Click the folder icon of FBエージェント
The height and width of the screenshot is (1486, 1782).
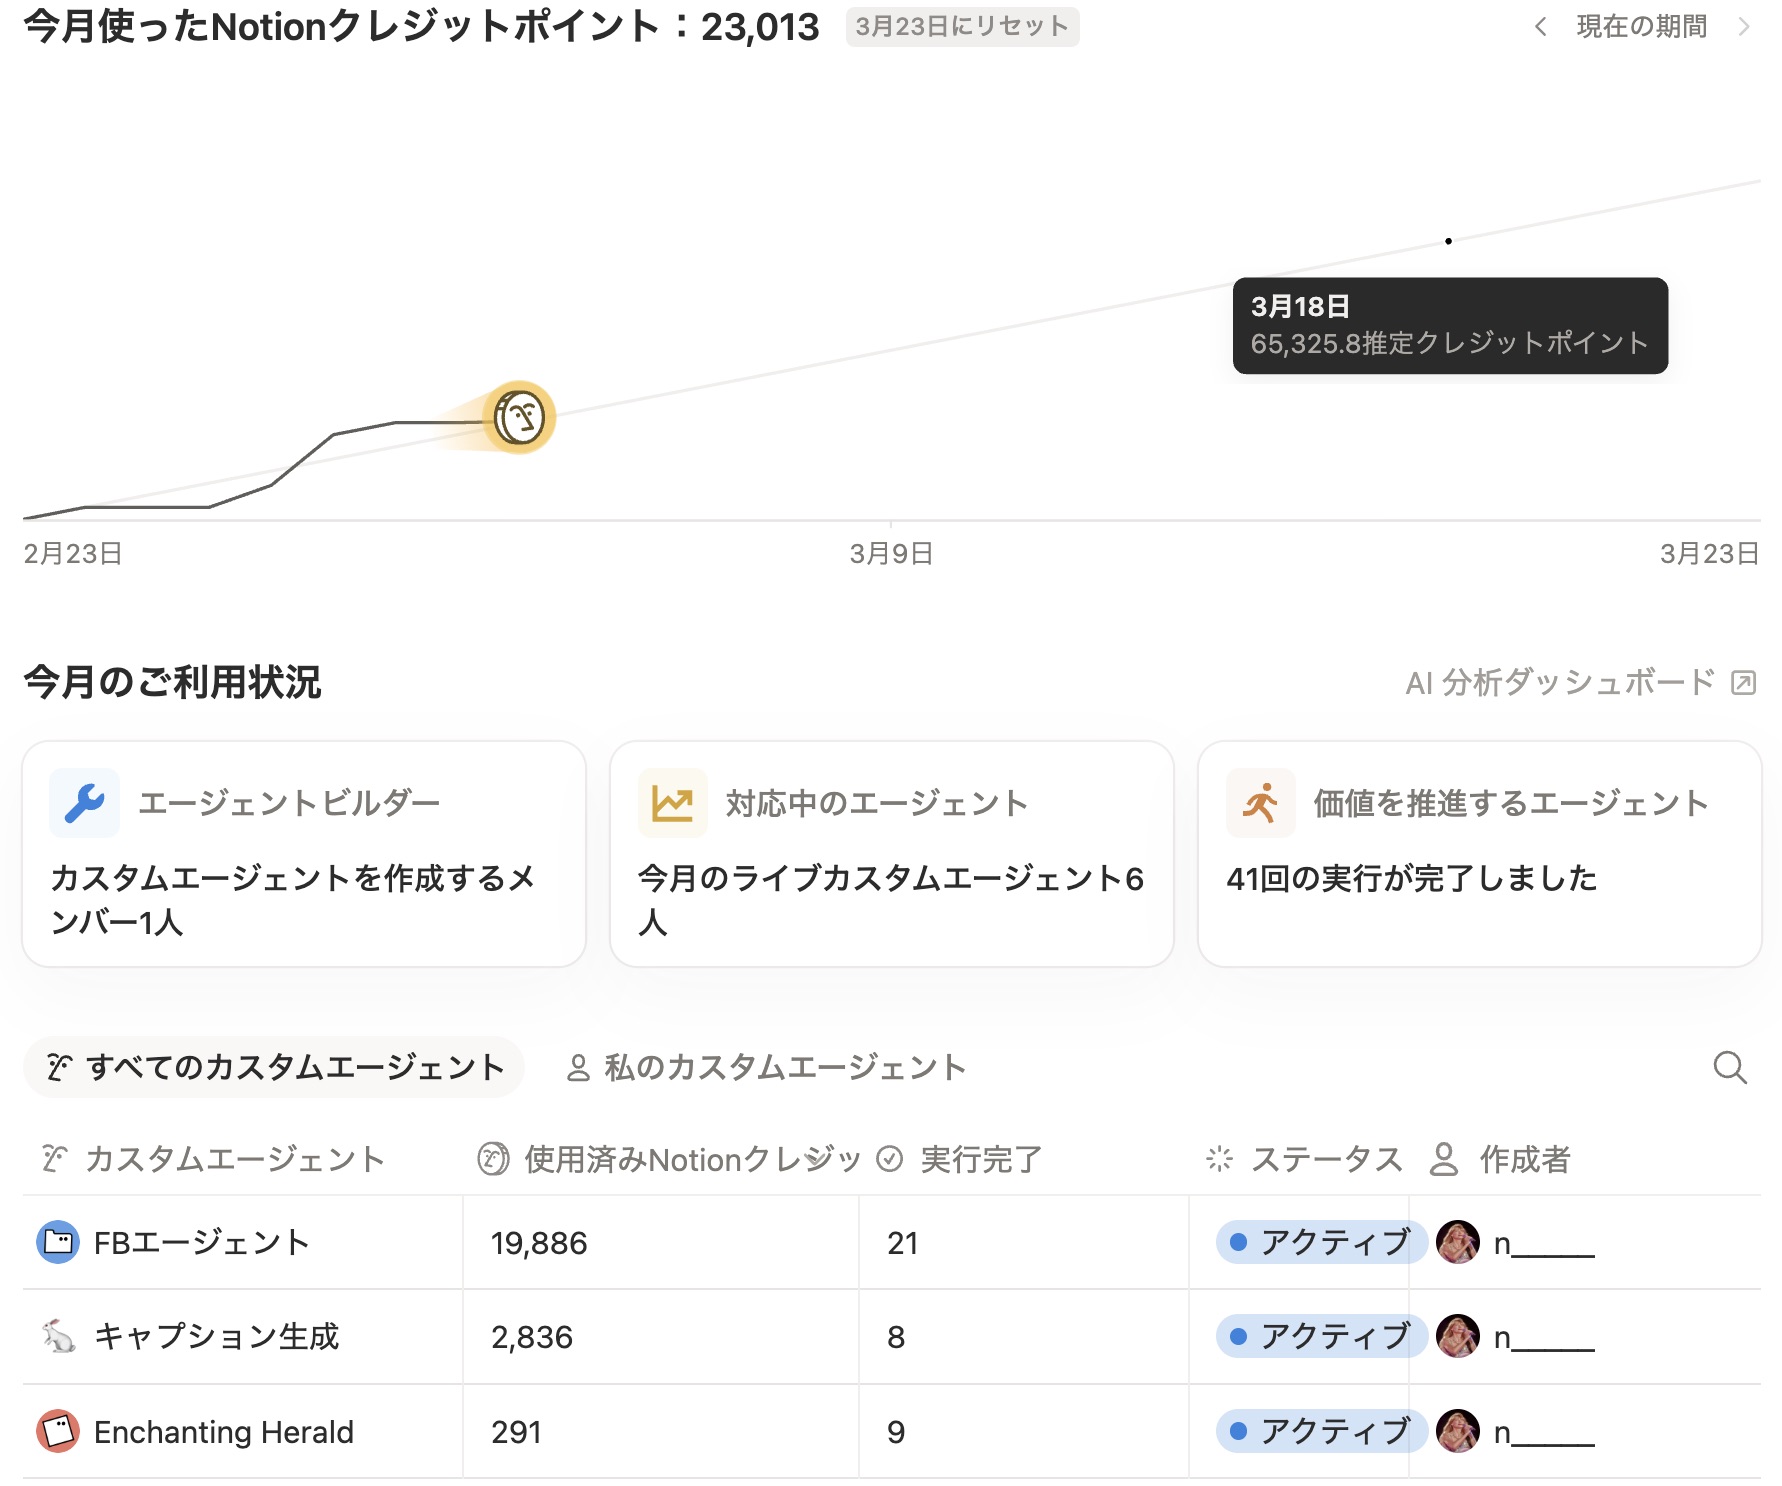(58, 1241)
